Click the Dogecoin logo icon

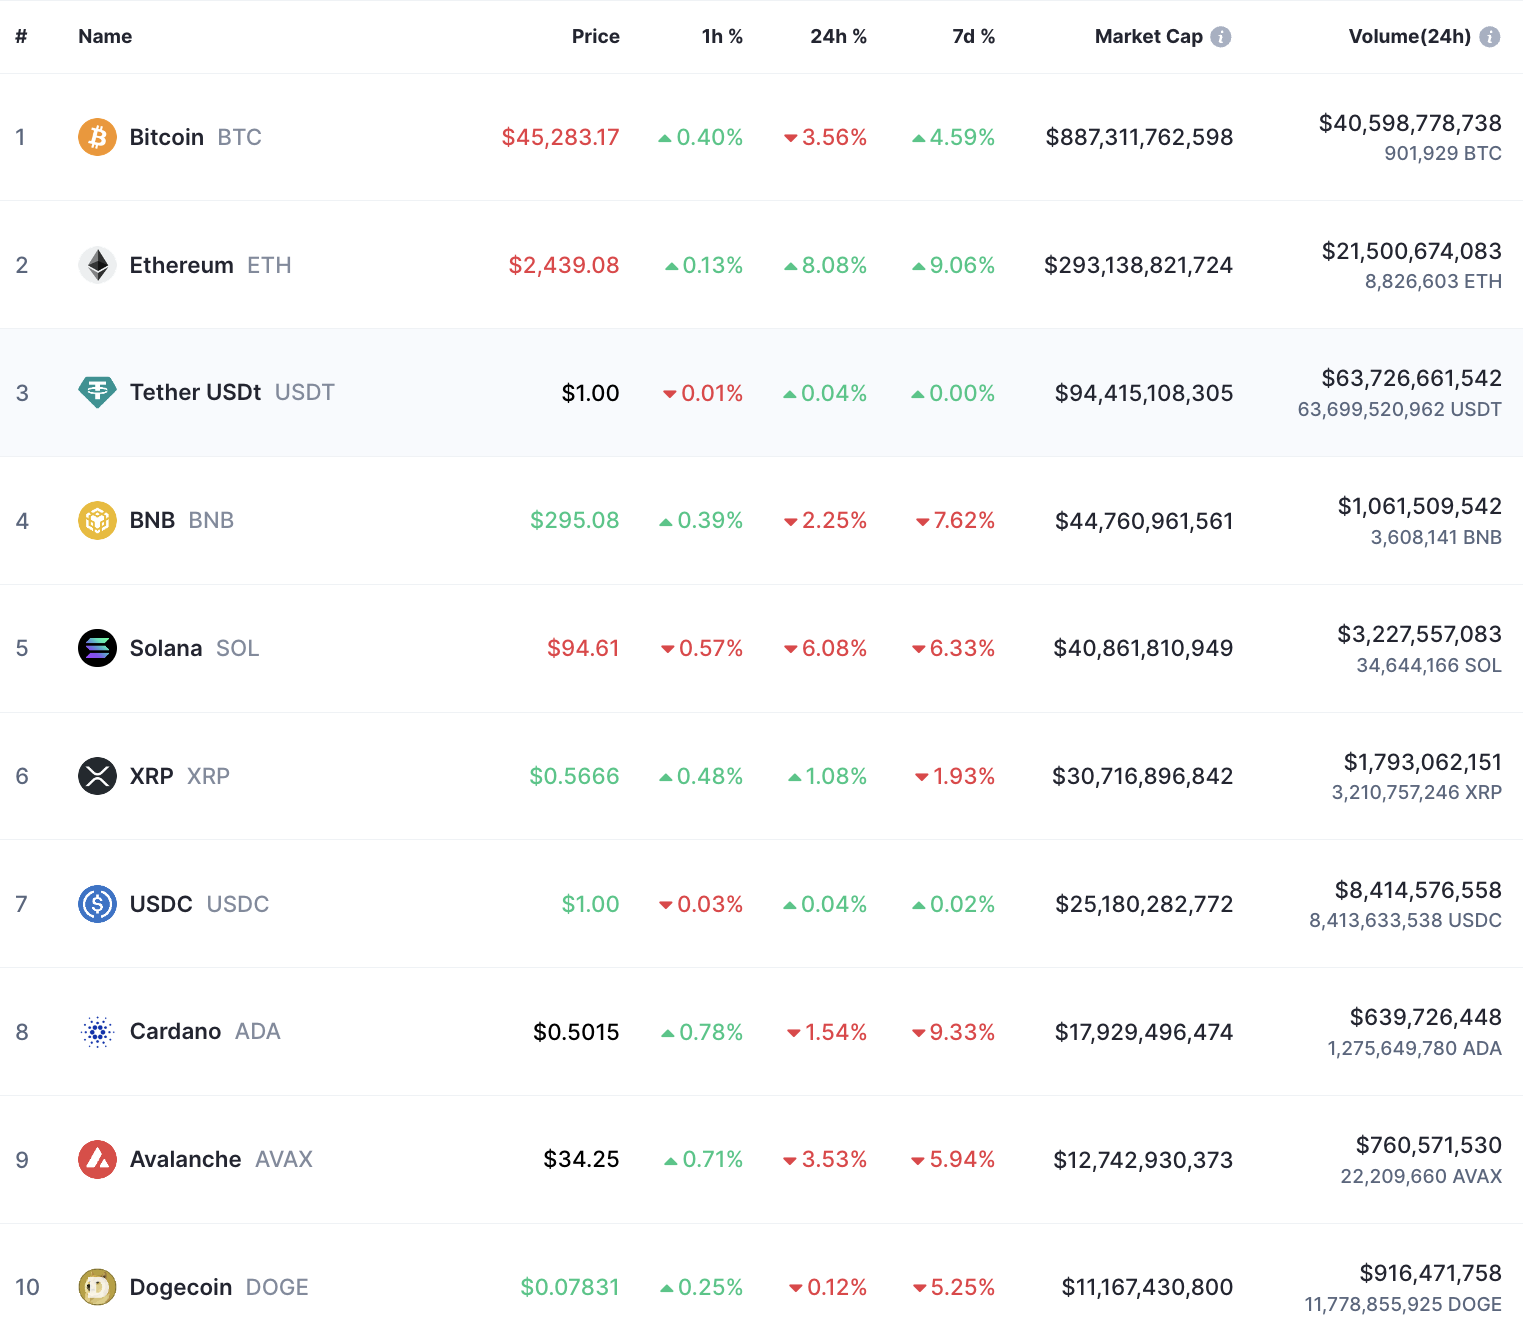(x=97, y=1287)
